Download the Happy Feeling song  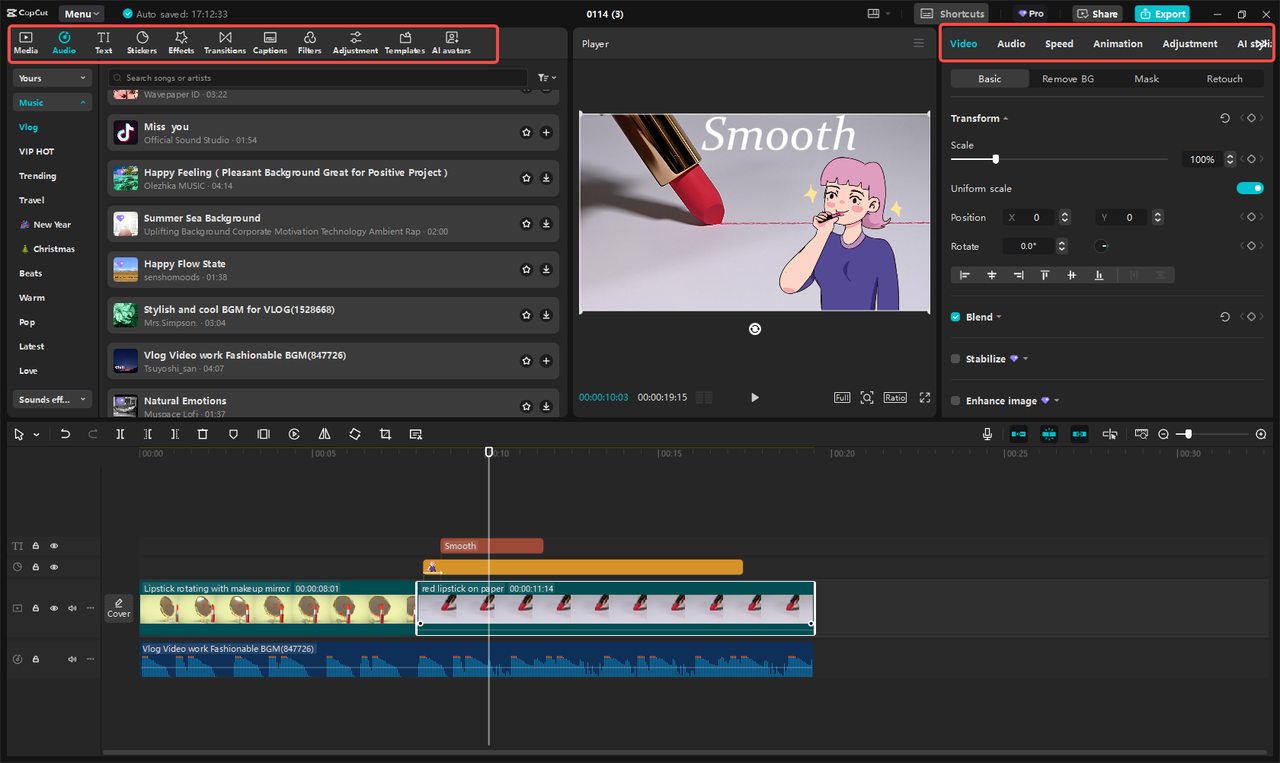click(x=546, y=178)
